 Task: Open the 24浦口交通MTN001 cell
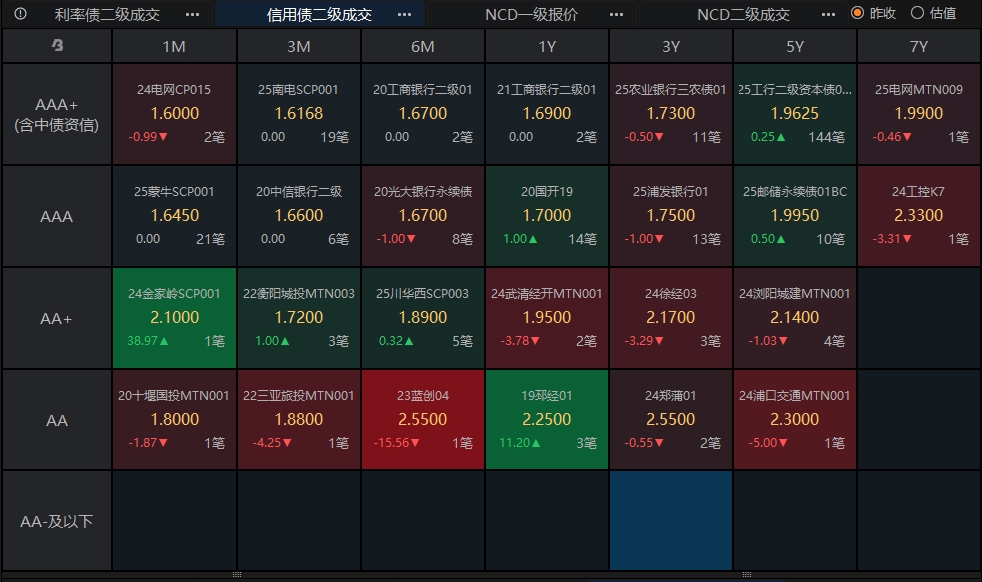pyautogui.click(x=795, y=420)
